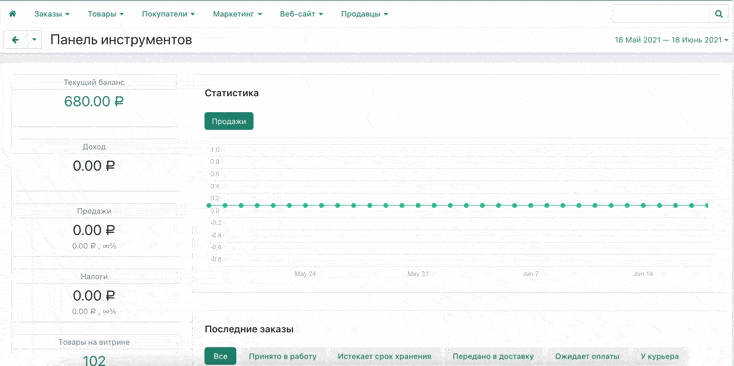Open the Маркетинг menu
The height and width of the screenshot is (366, 734).
coord(237,14)
